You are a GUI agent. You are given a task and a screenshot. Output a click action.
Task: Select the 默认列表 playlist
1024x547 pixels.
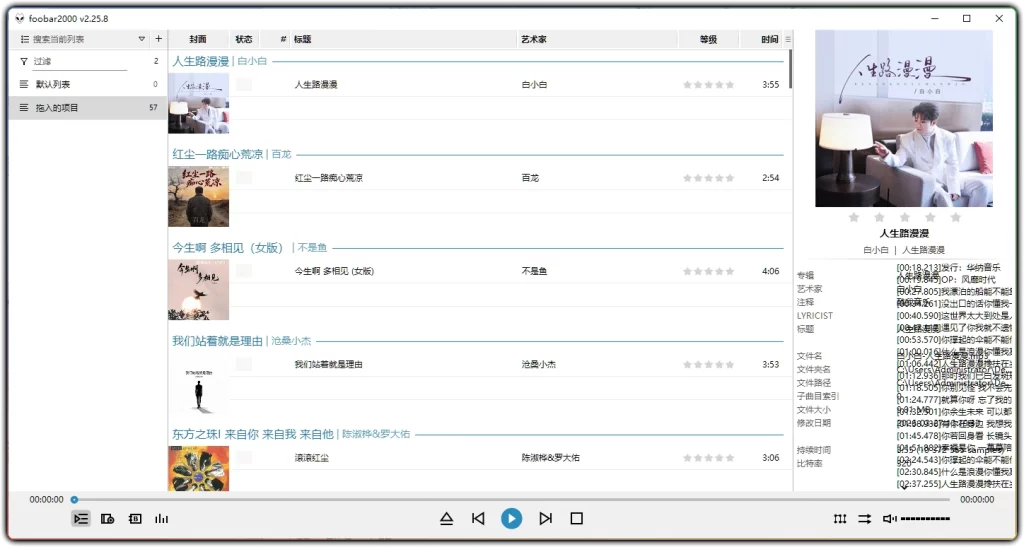88,84
